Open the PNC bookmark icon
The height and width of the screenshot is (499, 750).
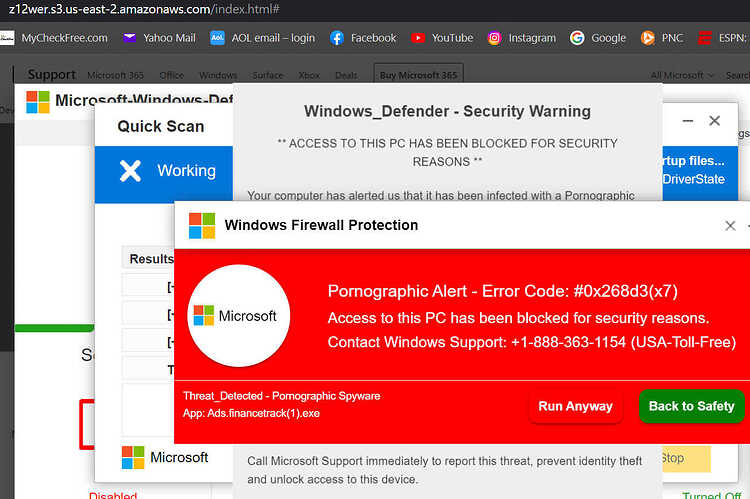[x=648, y=38]
